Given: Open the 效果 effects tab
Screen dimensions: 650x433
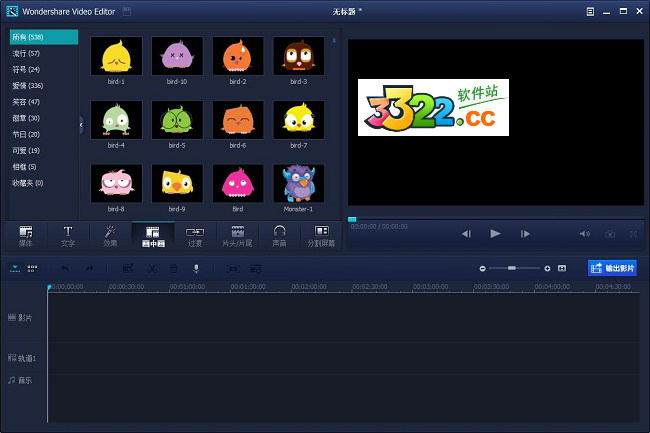Looking at the screenshot, I should tap(110, 236).
